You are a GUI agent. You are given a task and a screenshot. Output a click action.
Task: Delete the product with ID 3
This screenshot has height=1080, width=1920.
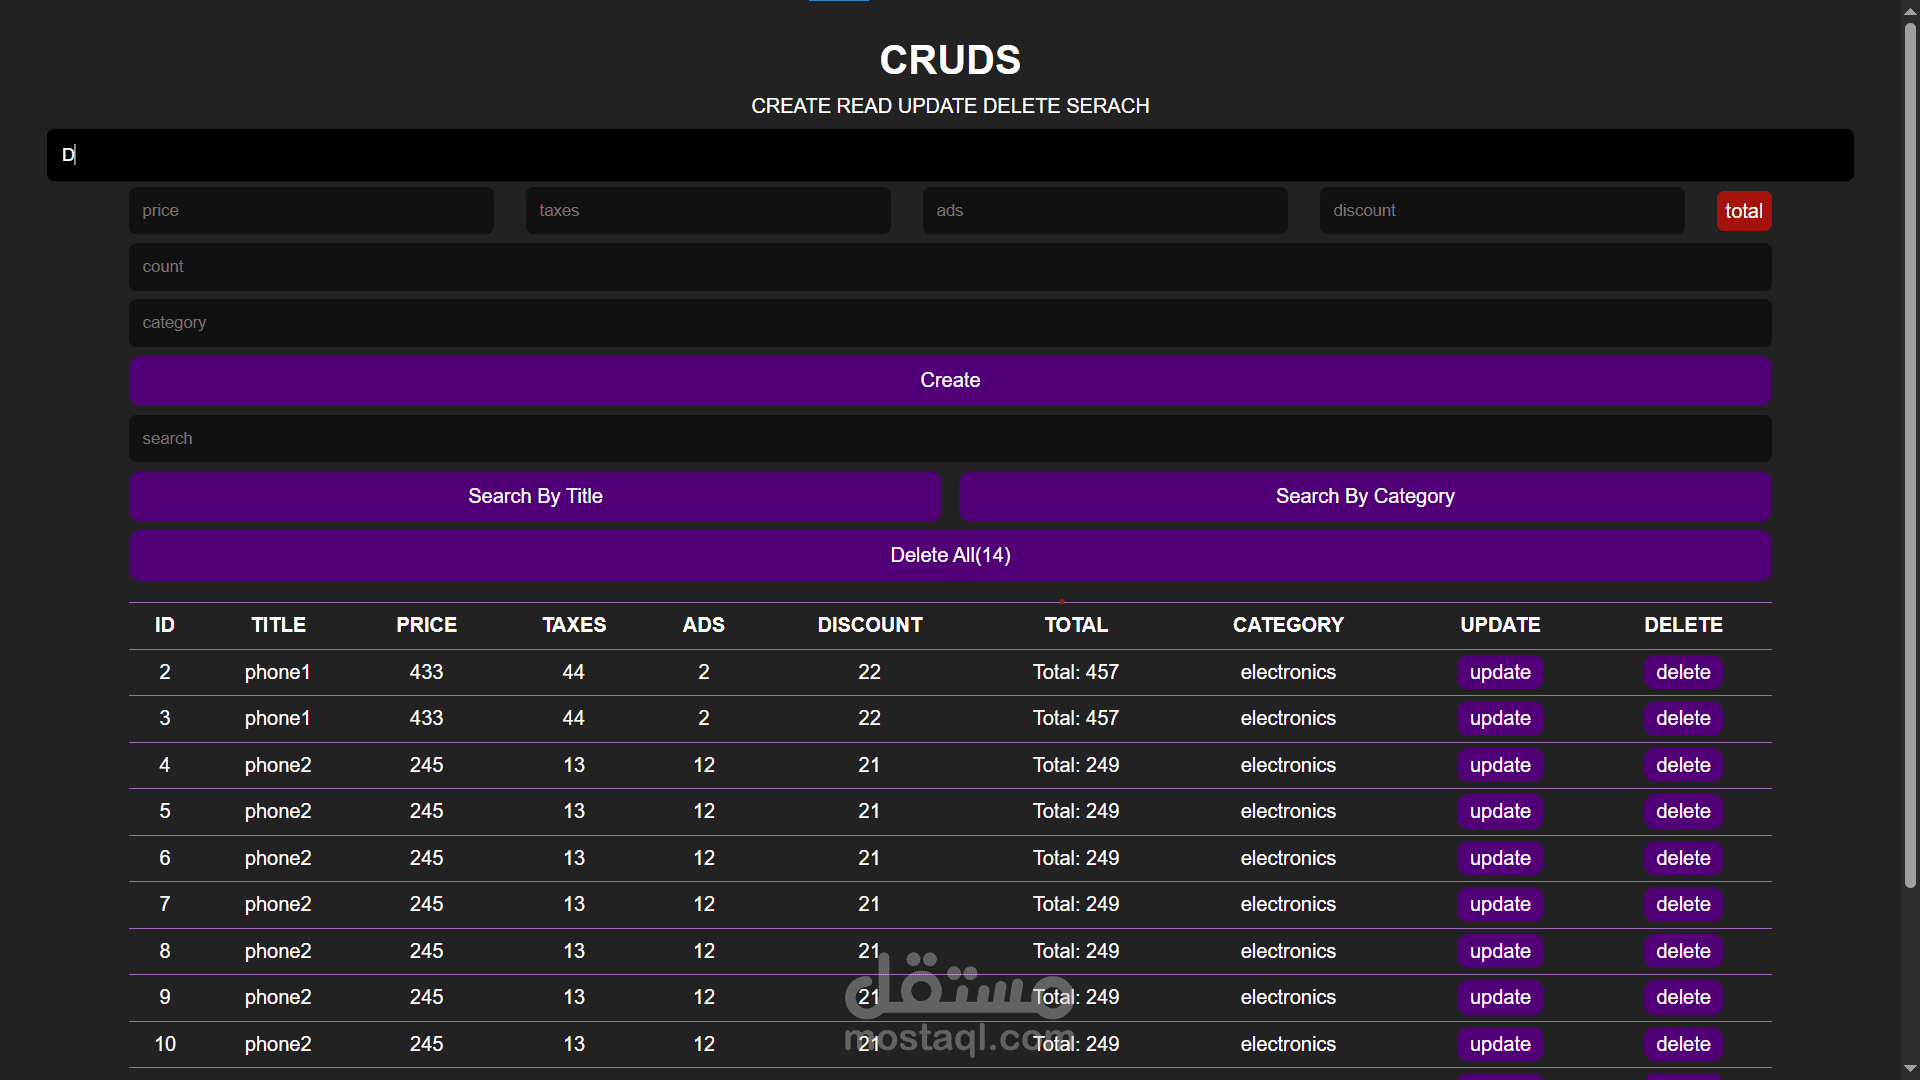click(x=1682, y=718)
